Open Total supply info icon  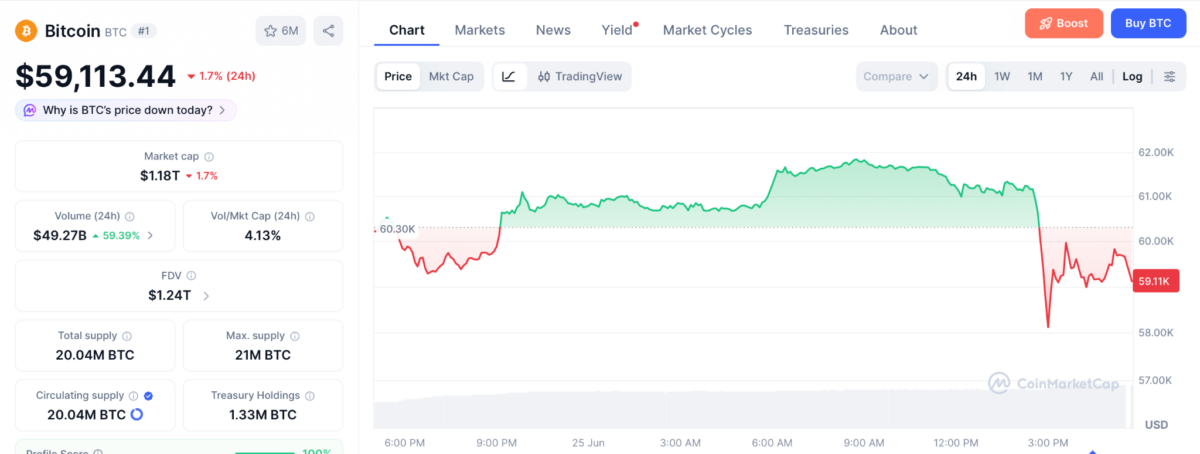(127, 336)
